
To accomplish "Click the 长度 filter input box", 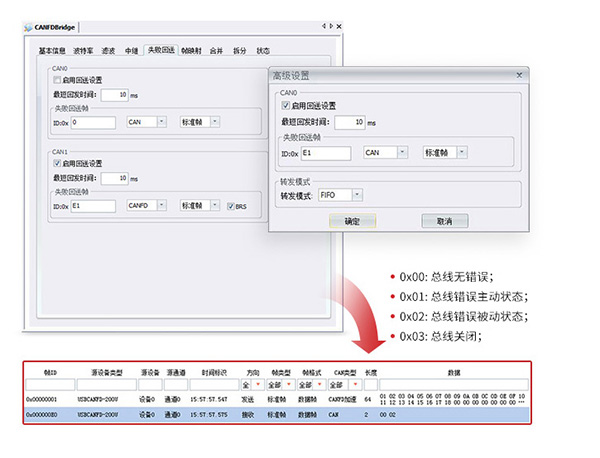I will 371,385.
